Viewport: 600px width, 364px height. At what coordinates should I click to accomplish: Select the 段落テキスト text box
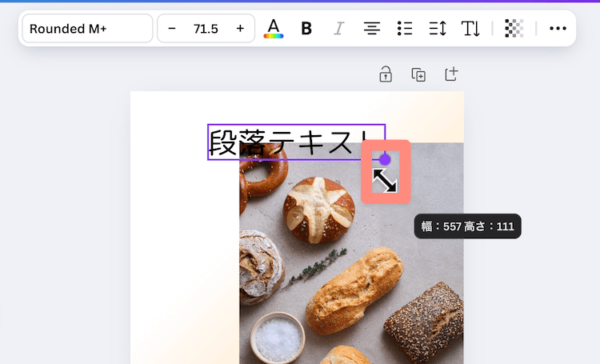point(296,142)
